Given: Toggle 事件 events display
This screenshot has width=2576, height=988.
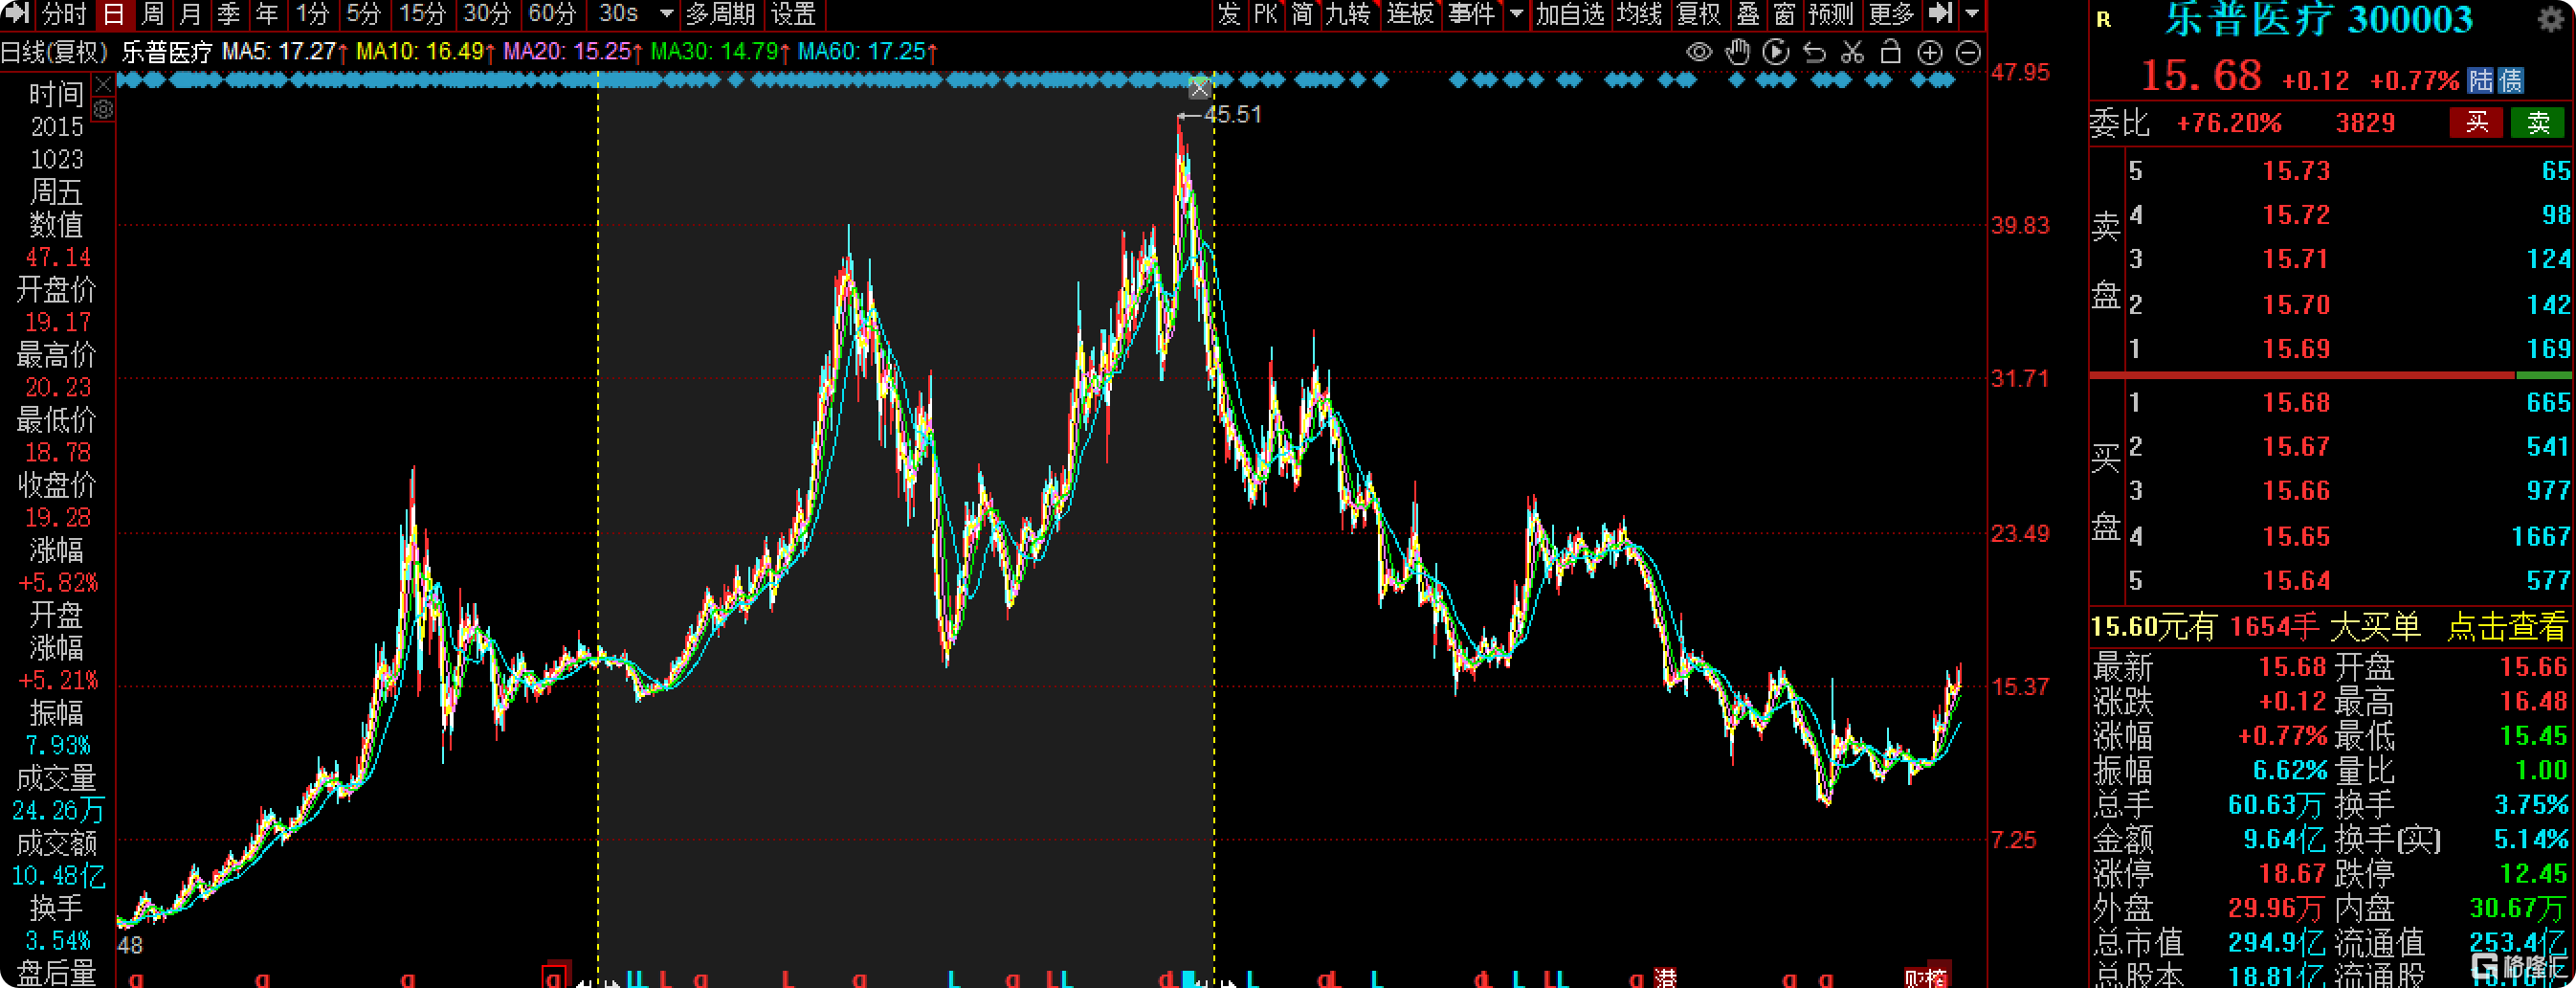Looking at the screenshot, I should pyautogui.click(x=1472, y=14).
